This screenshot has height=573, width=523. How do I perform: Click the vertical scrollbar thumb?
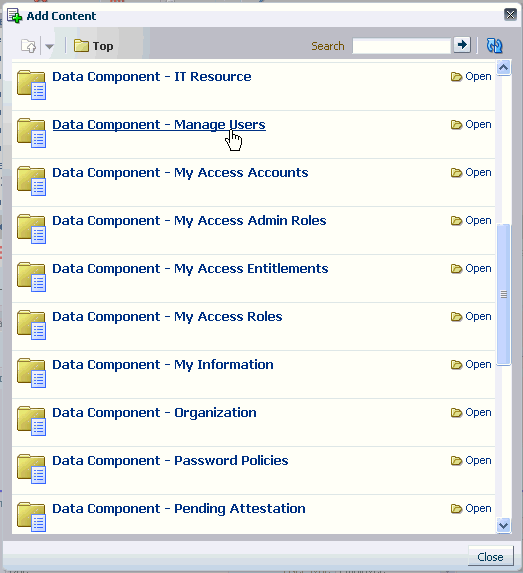click(x=504, y=294)
